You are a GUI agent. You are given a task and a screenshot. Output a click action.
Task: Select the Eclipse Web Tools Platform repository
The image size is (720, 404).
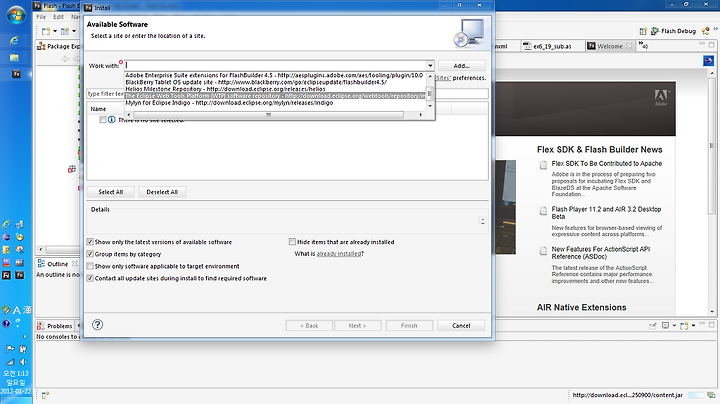pos(276,96)
